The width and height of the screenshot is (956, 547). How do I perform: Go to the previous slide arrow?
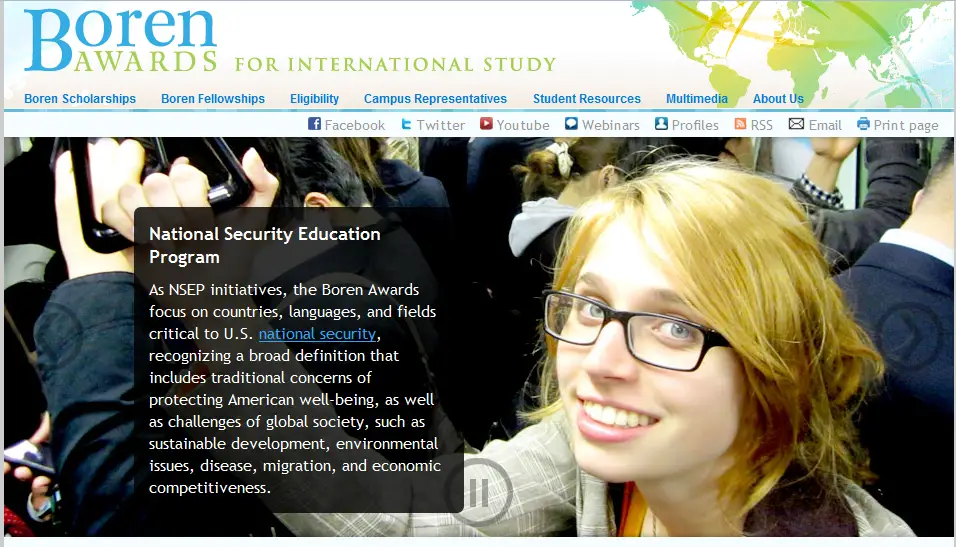point(49,336)
